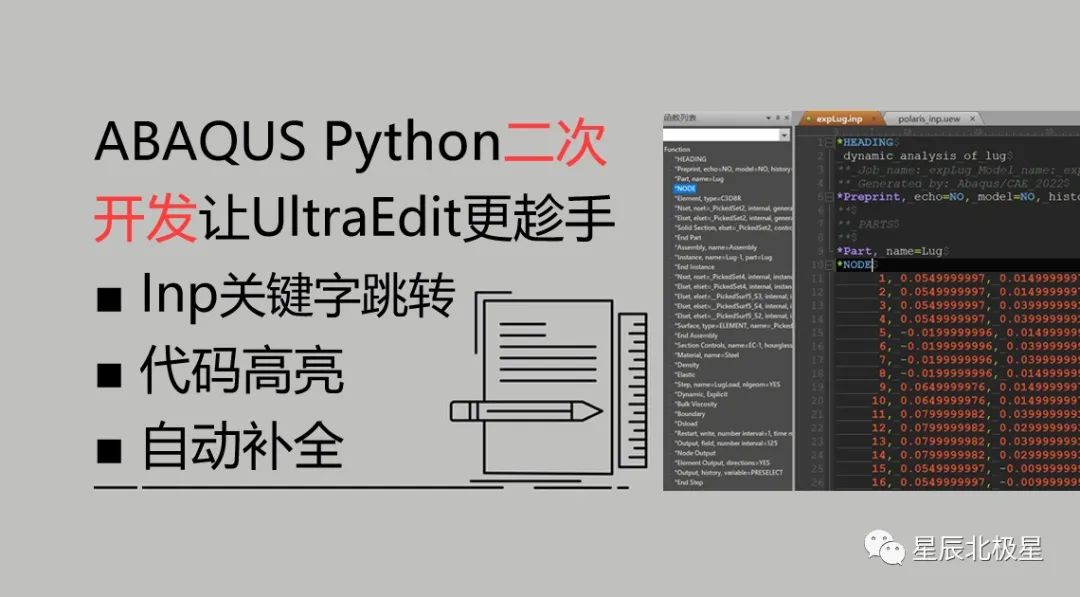Pin the function list panel
1080x597 pixels.
pyautogui.click(x=778, y=118)
